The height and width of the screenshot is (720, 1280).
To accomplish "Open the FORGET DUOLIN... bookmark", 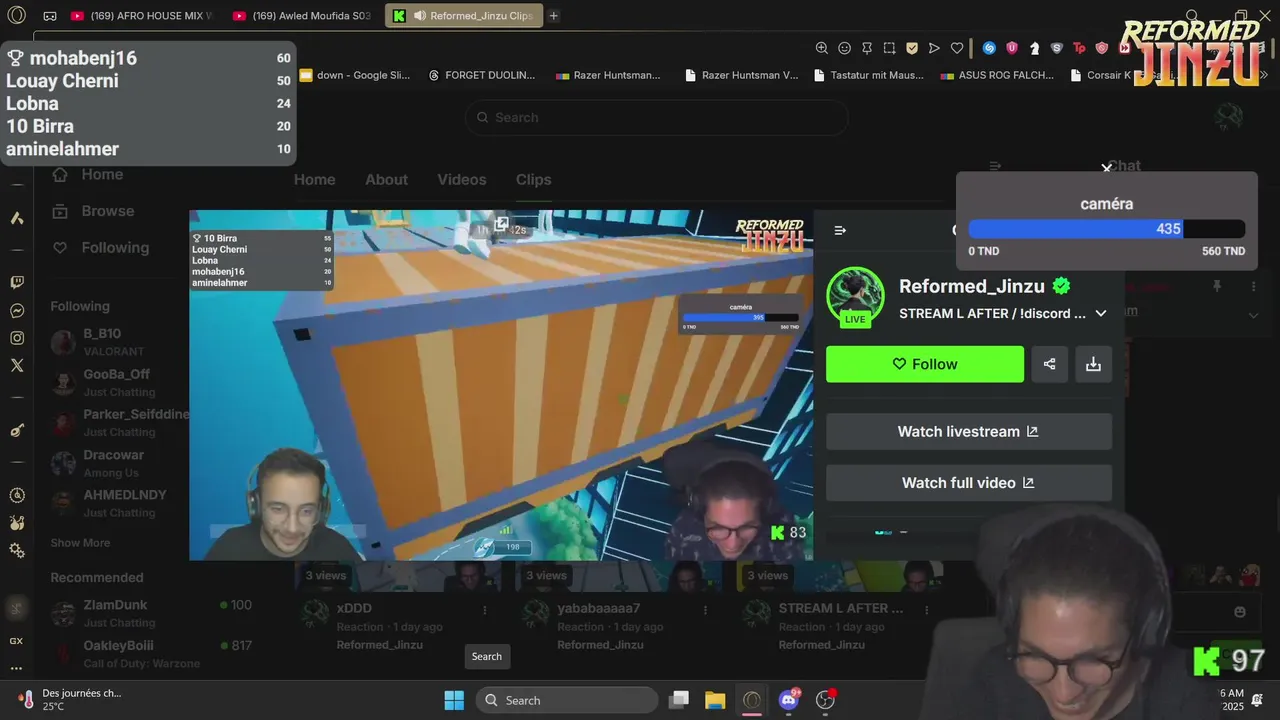I will tap(481, 75).
